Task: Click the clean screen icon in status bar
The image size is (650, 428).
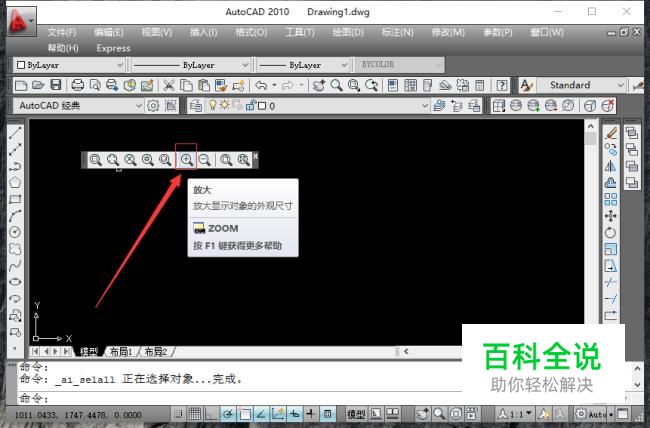Action: pos(622,414)
